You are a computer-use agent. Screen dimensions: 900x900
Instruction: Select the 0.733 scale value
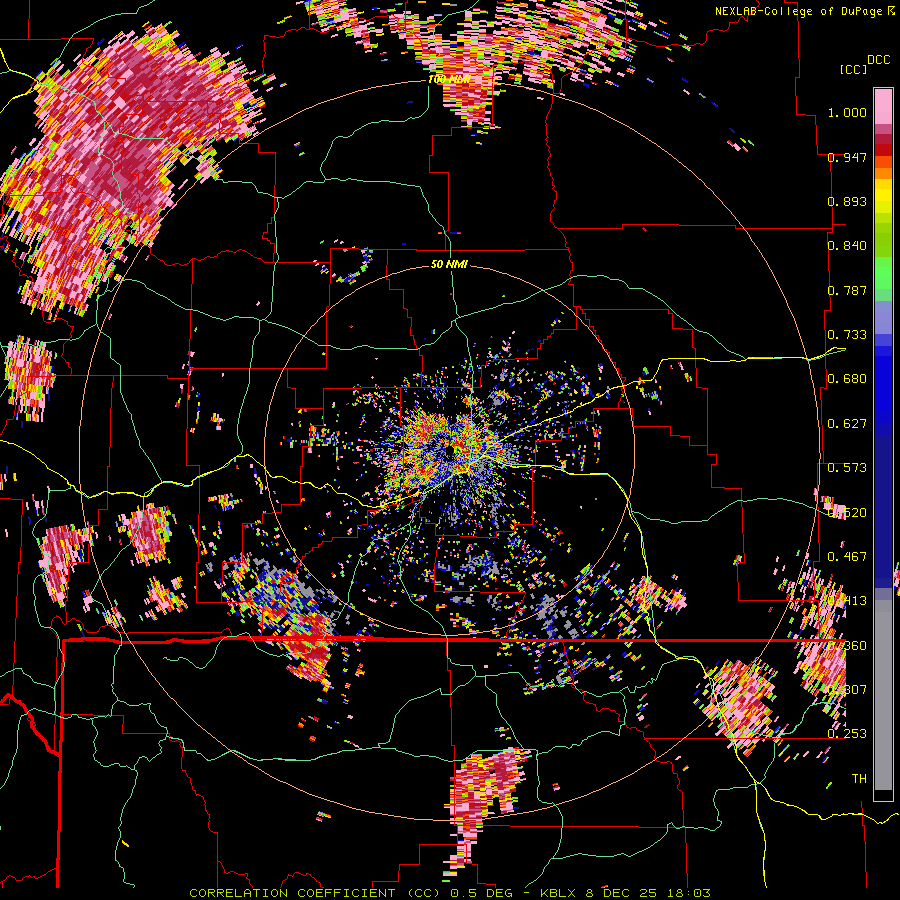847,335
